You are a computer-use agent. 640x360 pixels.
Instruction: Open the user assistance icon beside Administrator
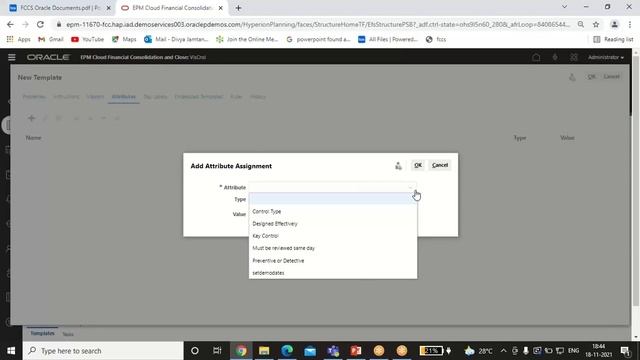coord(573,58)
